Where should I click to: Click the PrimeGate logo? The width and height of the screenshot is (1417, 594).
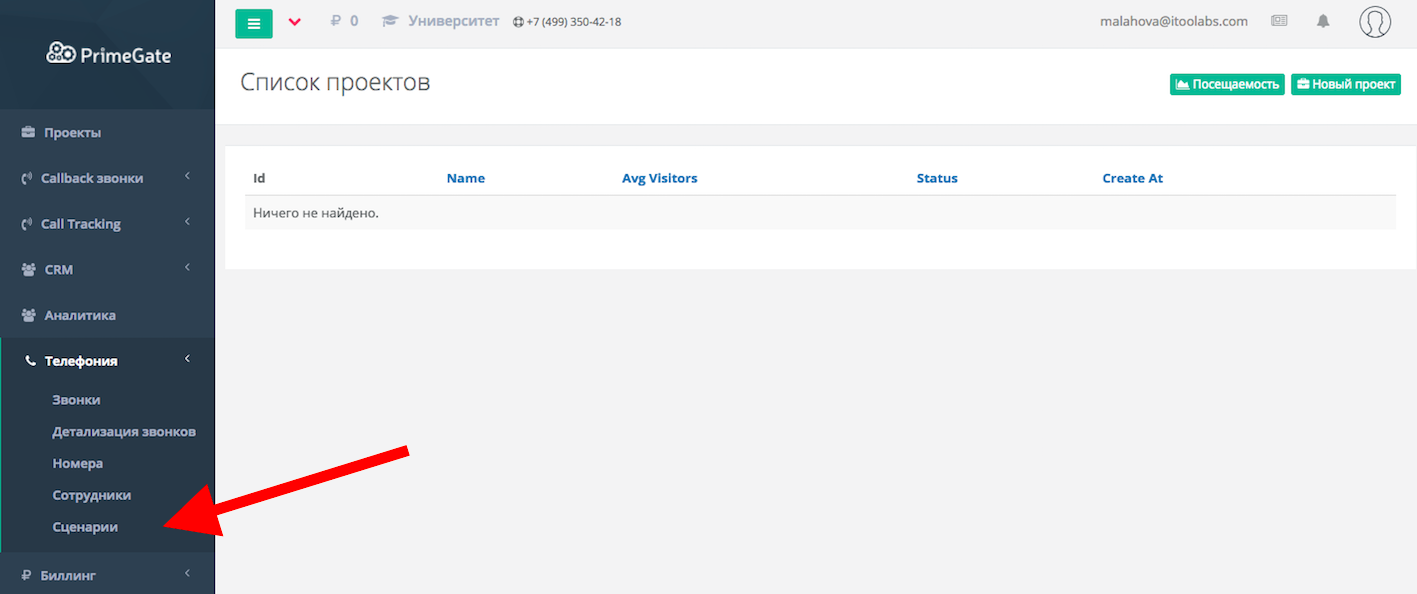pyautogui.click(x=108, y=54)
